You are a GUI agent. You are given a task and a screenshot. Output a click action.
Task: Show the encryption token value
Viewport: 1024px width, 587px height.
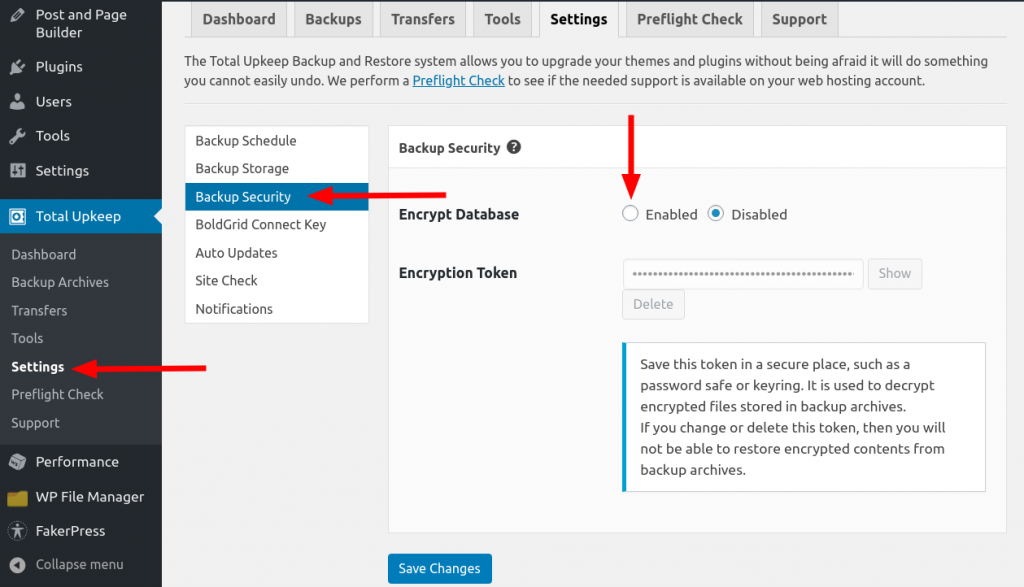(894, 273)
